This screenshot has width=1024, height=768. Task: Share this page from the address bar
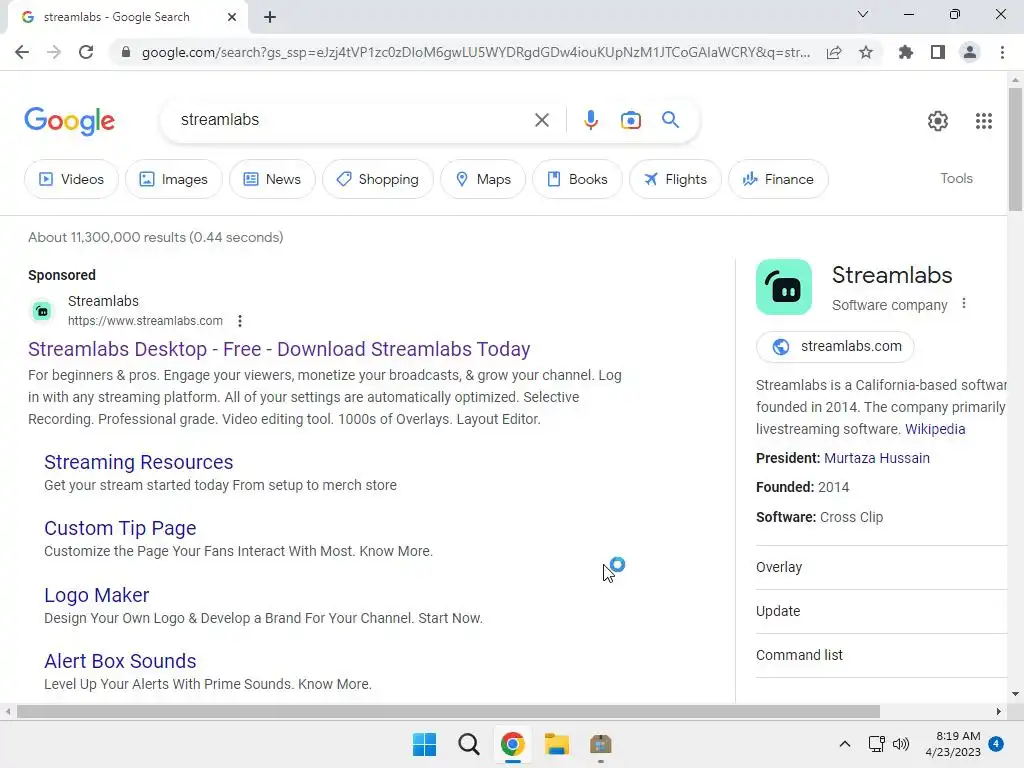pyautogui.click(x=834, y=52)
